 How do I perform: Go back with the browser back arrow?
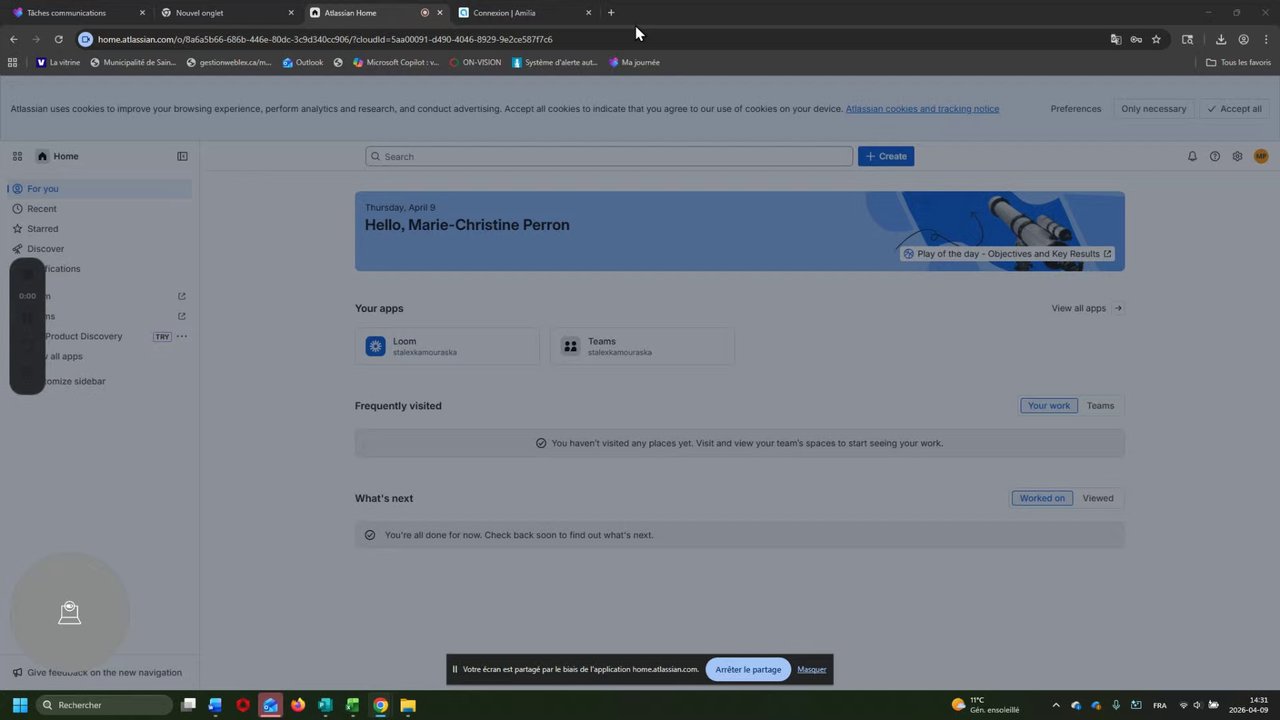(x=14, y=39)
